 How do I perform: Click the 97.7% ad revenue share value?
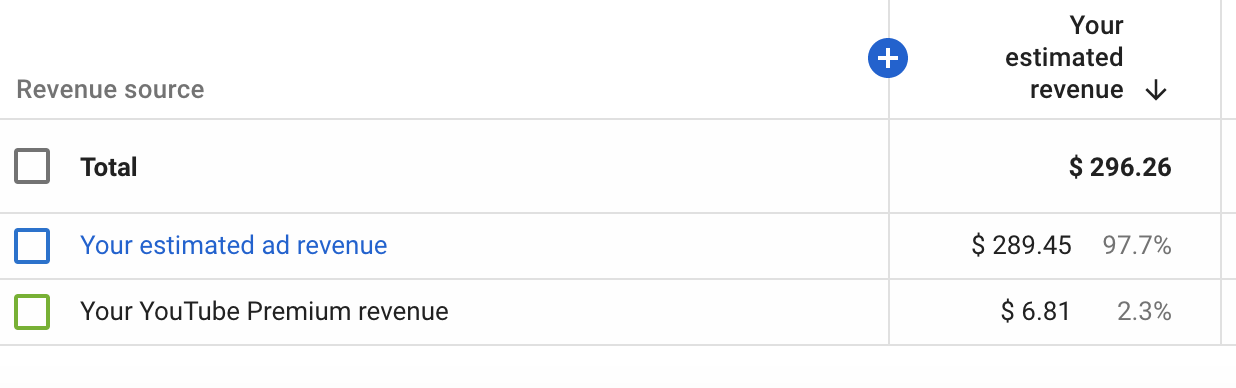tap(1137, 245)
